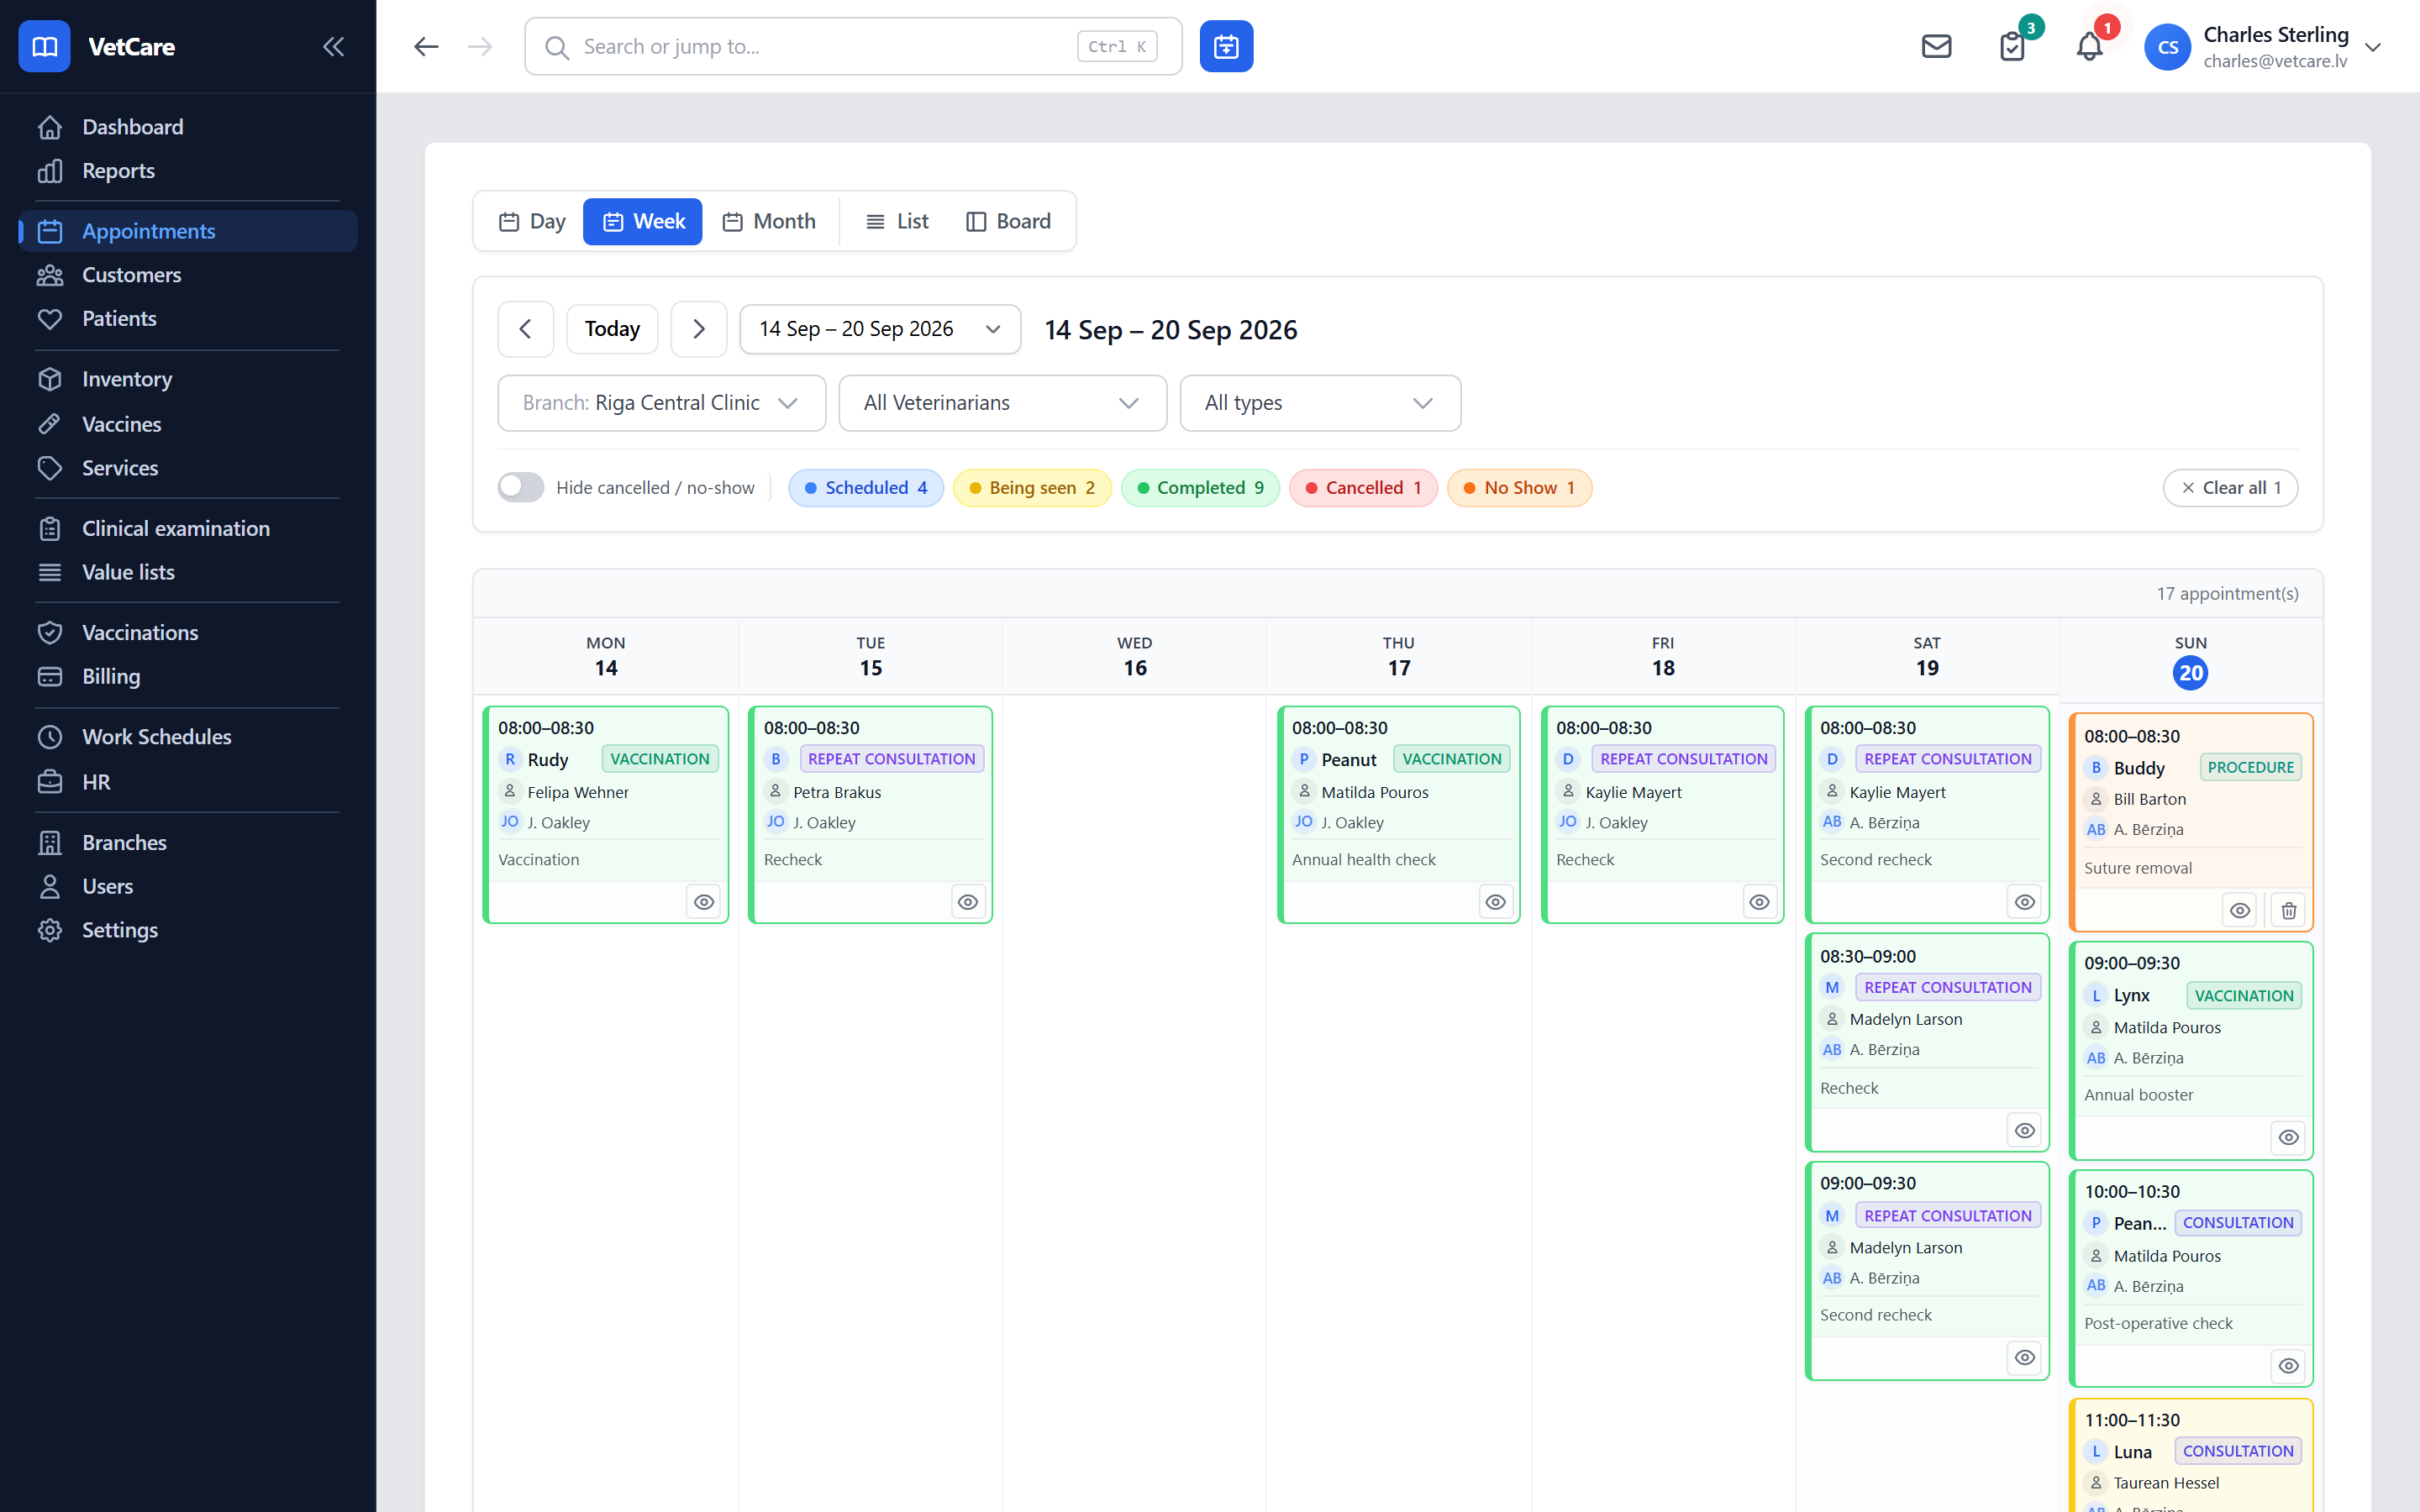Click the Clinical examination clipboard icon
This screenshot has height=1512, width=2420.
point(49,528)
